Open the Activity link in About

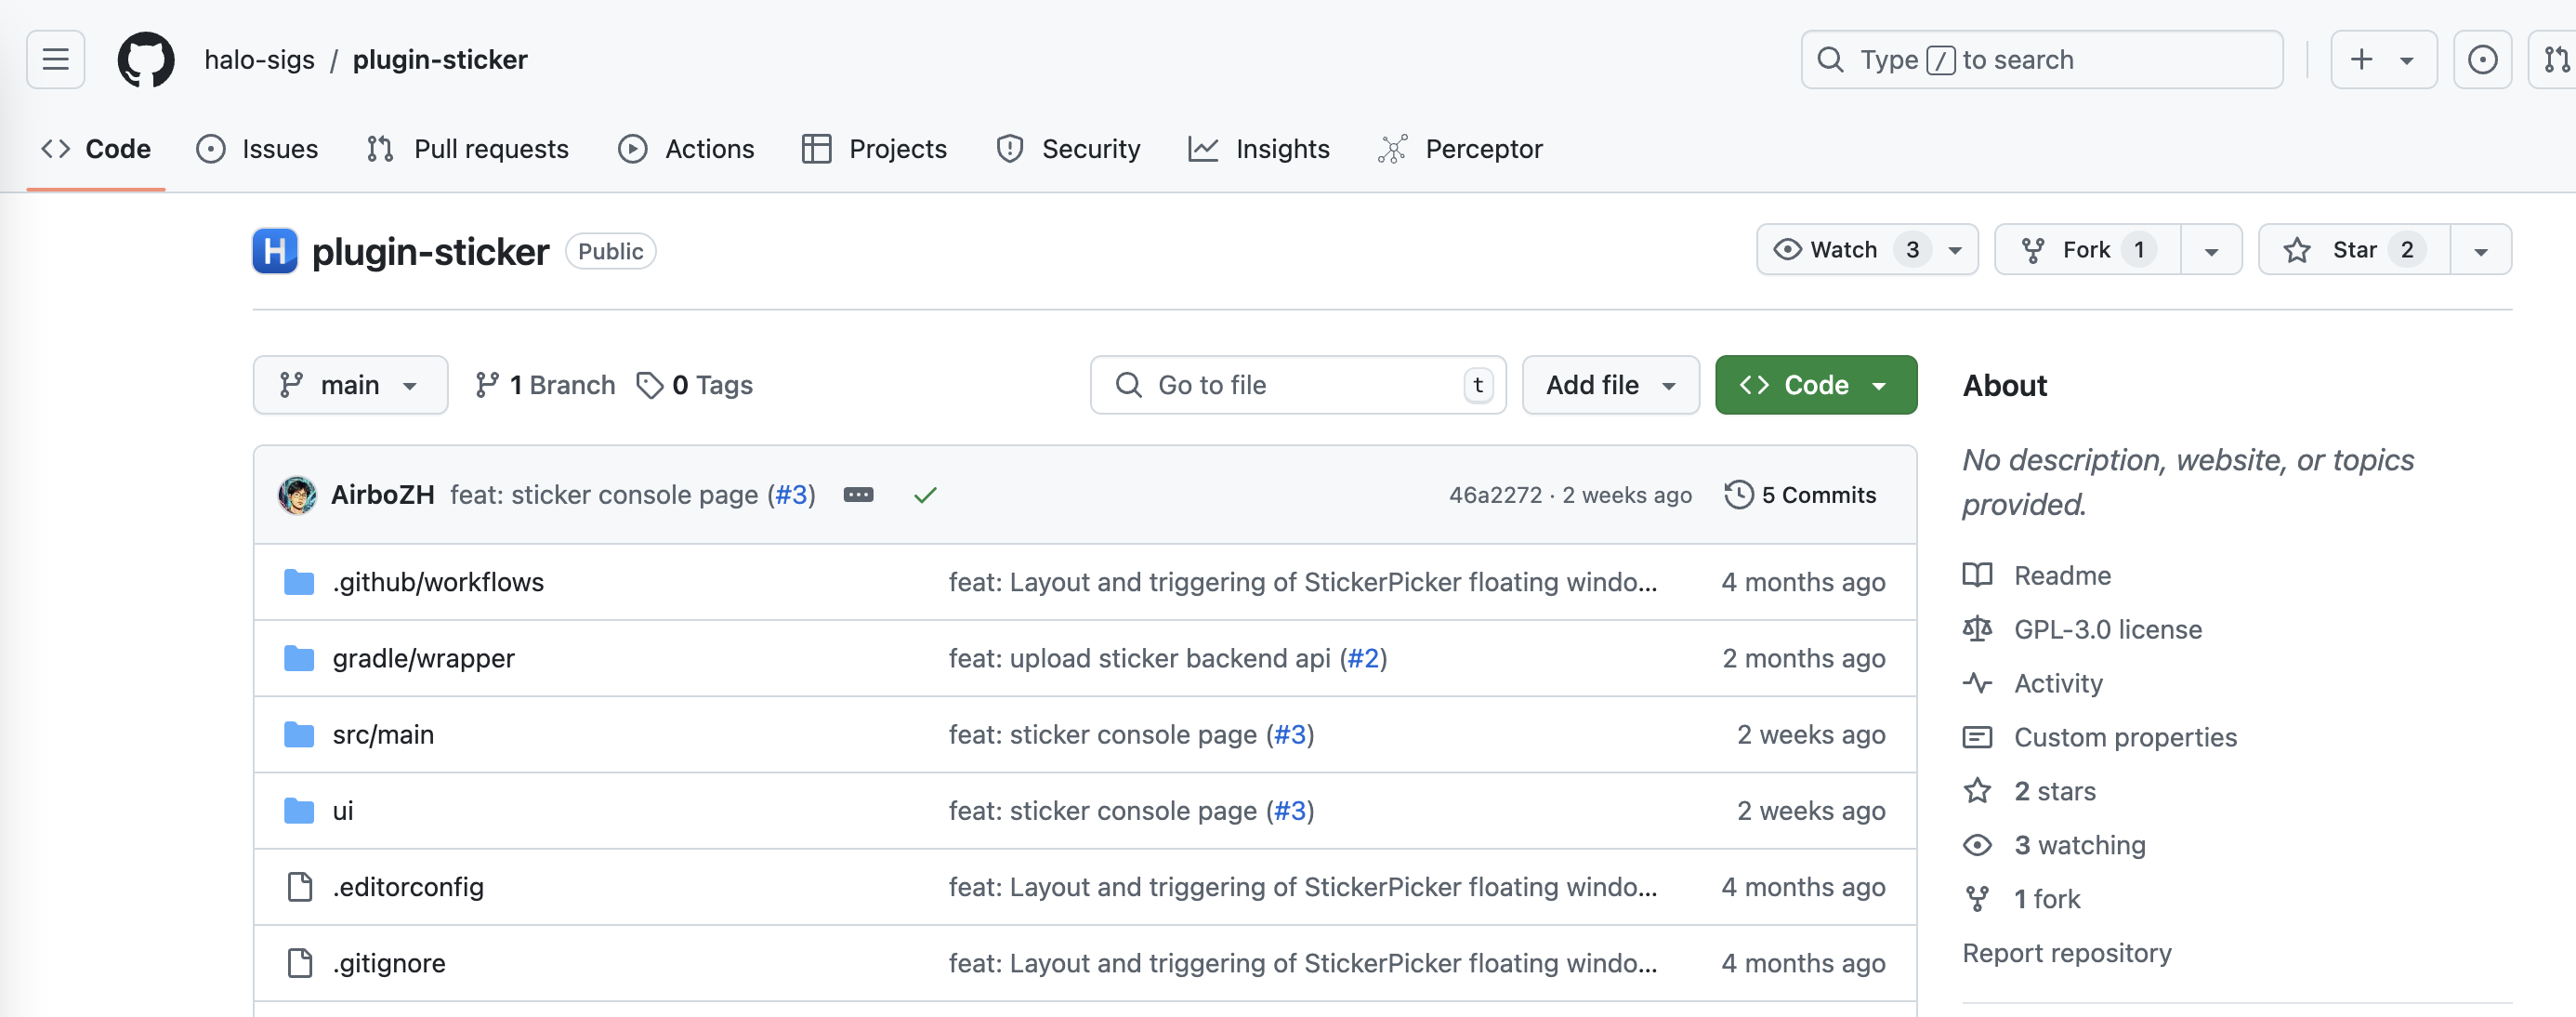pos(2058,683)
